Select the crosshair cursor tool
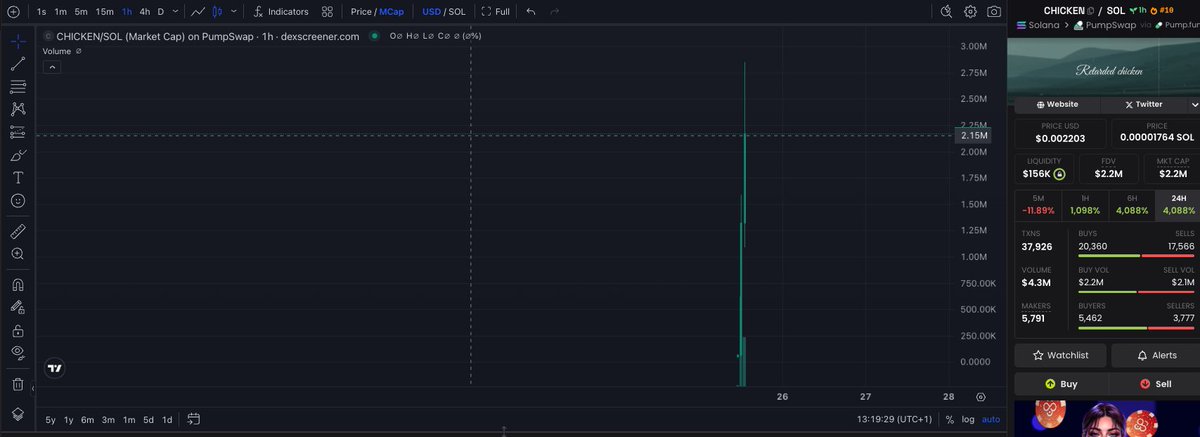Image resolution: width=1200 pixels, height=437 pixels. [x=18, y=43]
